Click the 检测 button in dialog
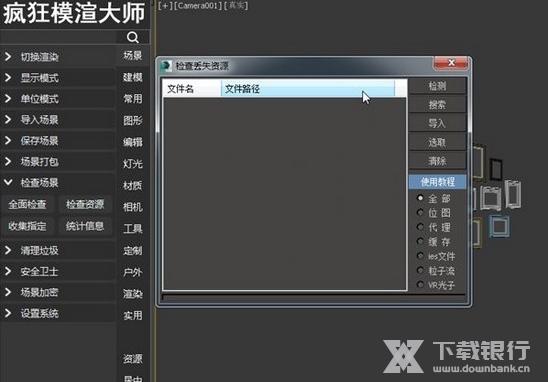The image size is (548, 382). 438,86
